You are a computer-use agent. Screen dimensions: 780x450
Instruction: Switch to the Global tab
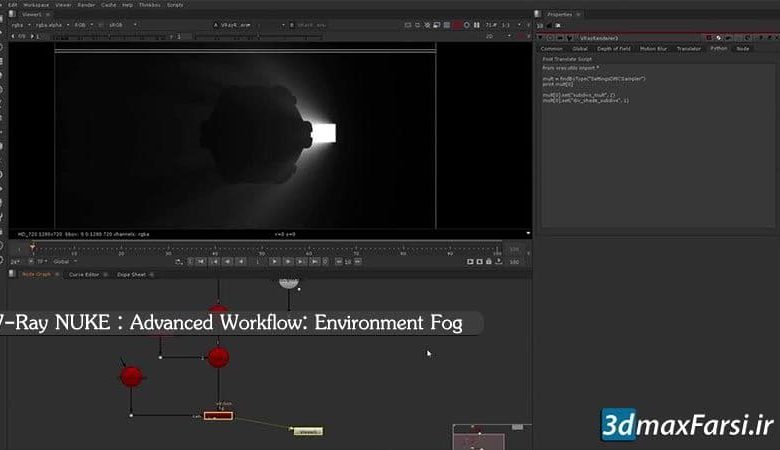coord(580,49)
